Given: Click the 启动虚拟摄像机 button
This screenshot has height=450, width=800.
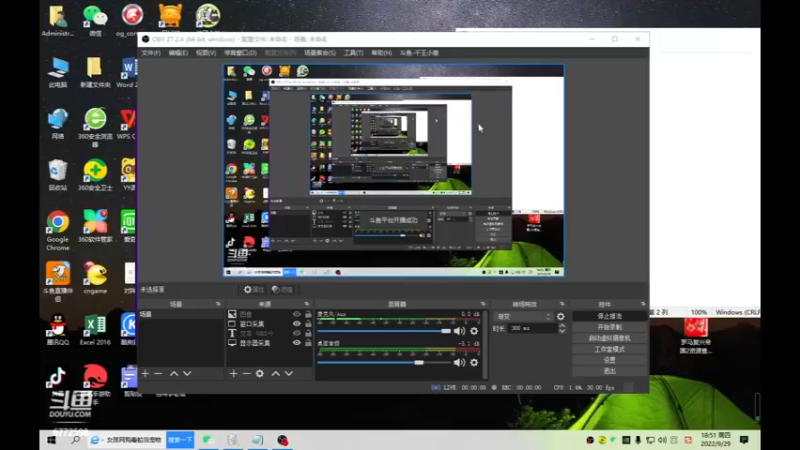Looking at the screenshot, I should pyautogui.click(x=609, y=338).
